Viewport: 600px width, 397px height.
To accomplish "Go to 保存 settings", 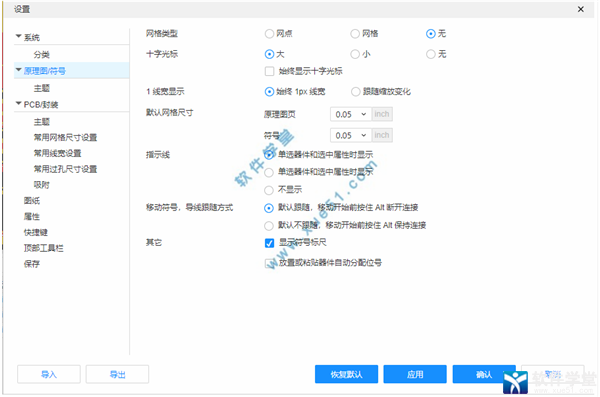I will (x=32, y=264).
